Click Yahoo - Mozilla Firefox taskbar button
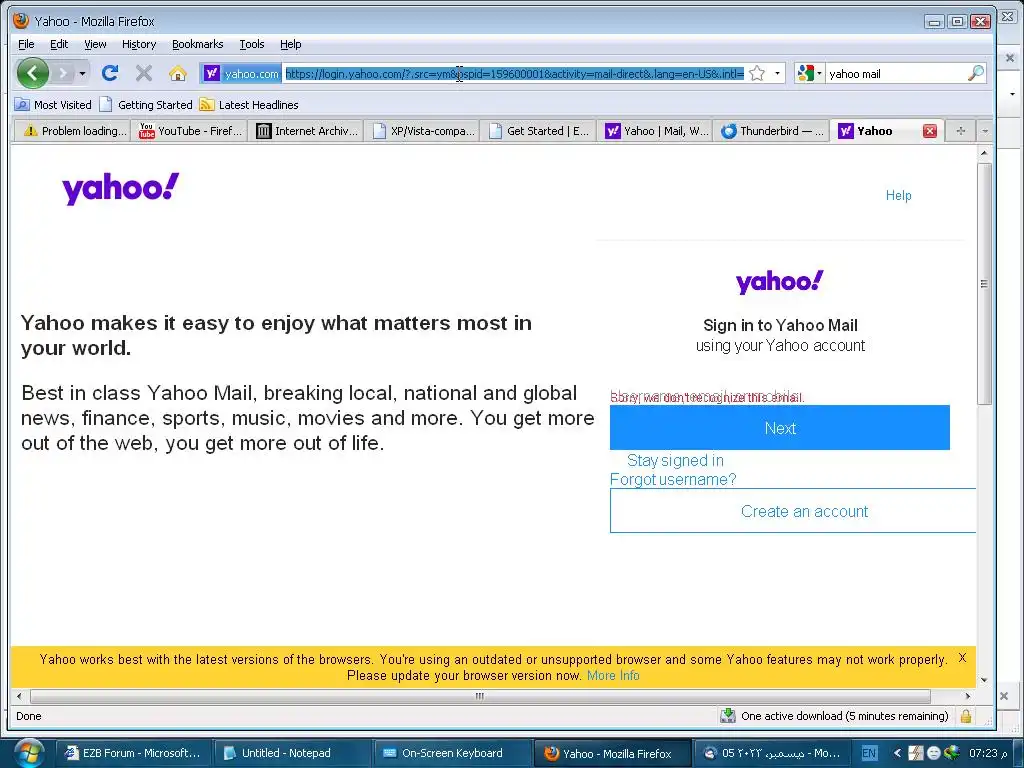This screenshot has width=1024, height=768. click(x=612, y=754)
